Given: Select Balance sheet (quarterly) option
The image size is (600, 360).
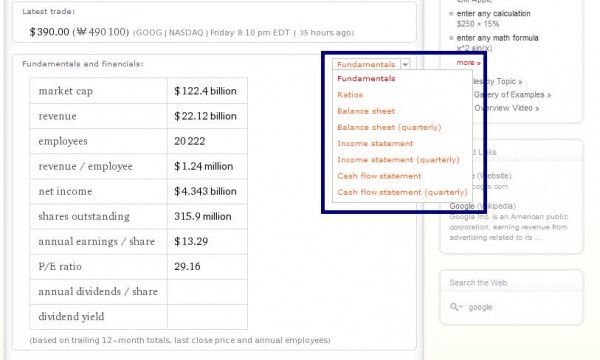Looking at the screenshot, I should pyautogui.click(x=389, y=127).
